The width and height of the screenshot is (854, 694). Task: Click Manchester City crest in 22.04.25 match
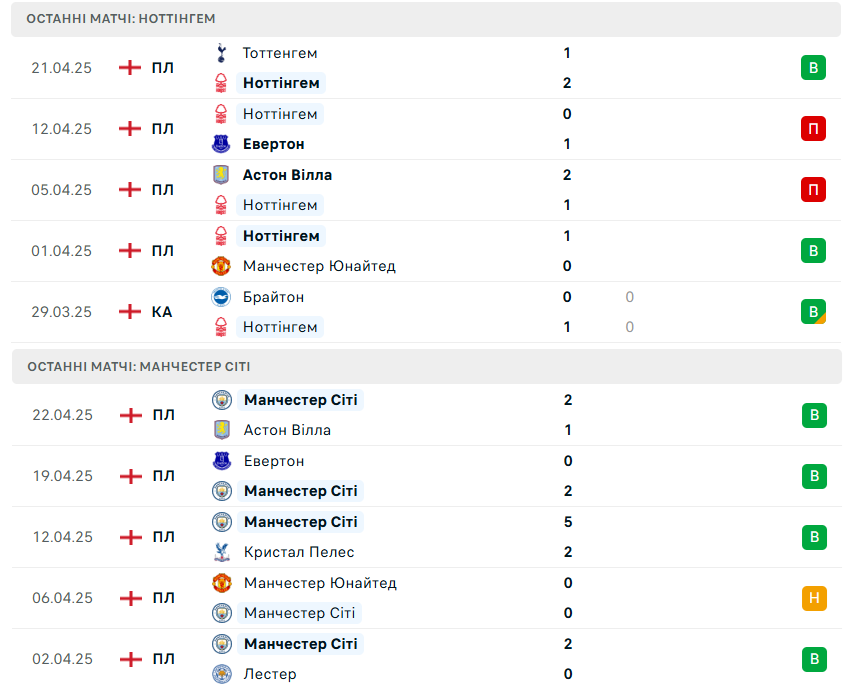click(222, 400)
